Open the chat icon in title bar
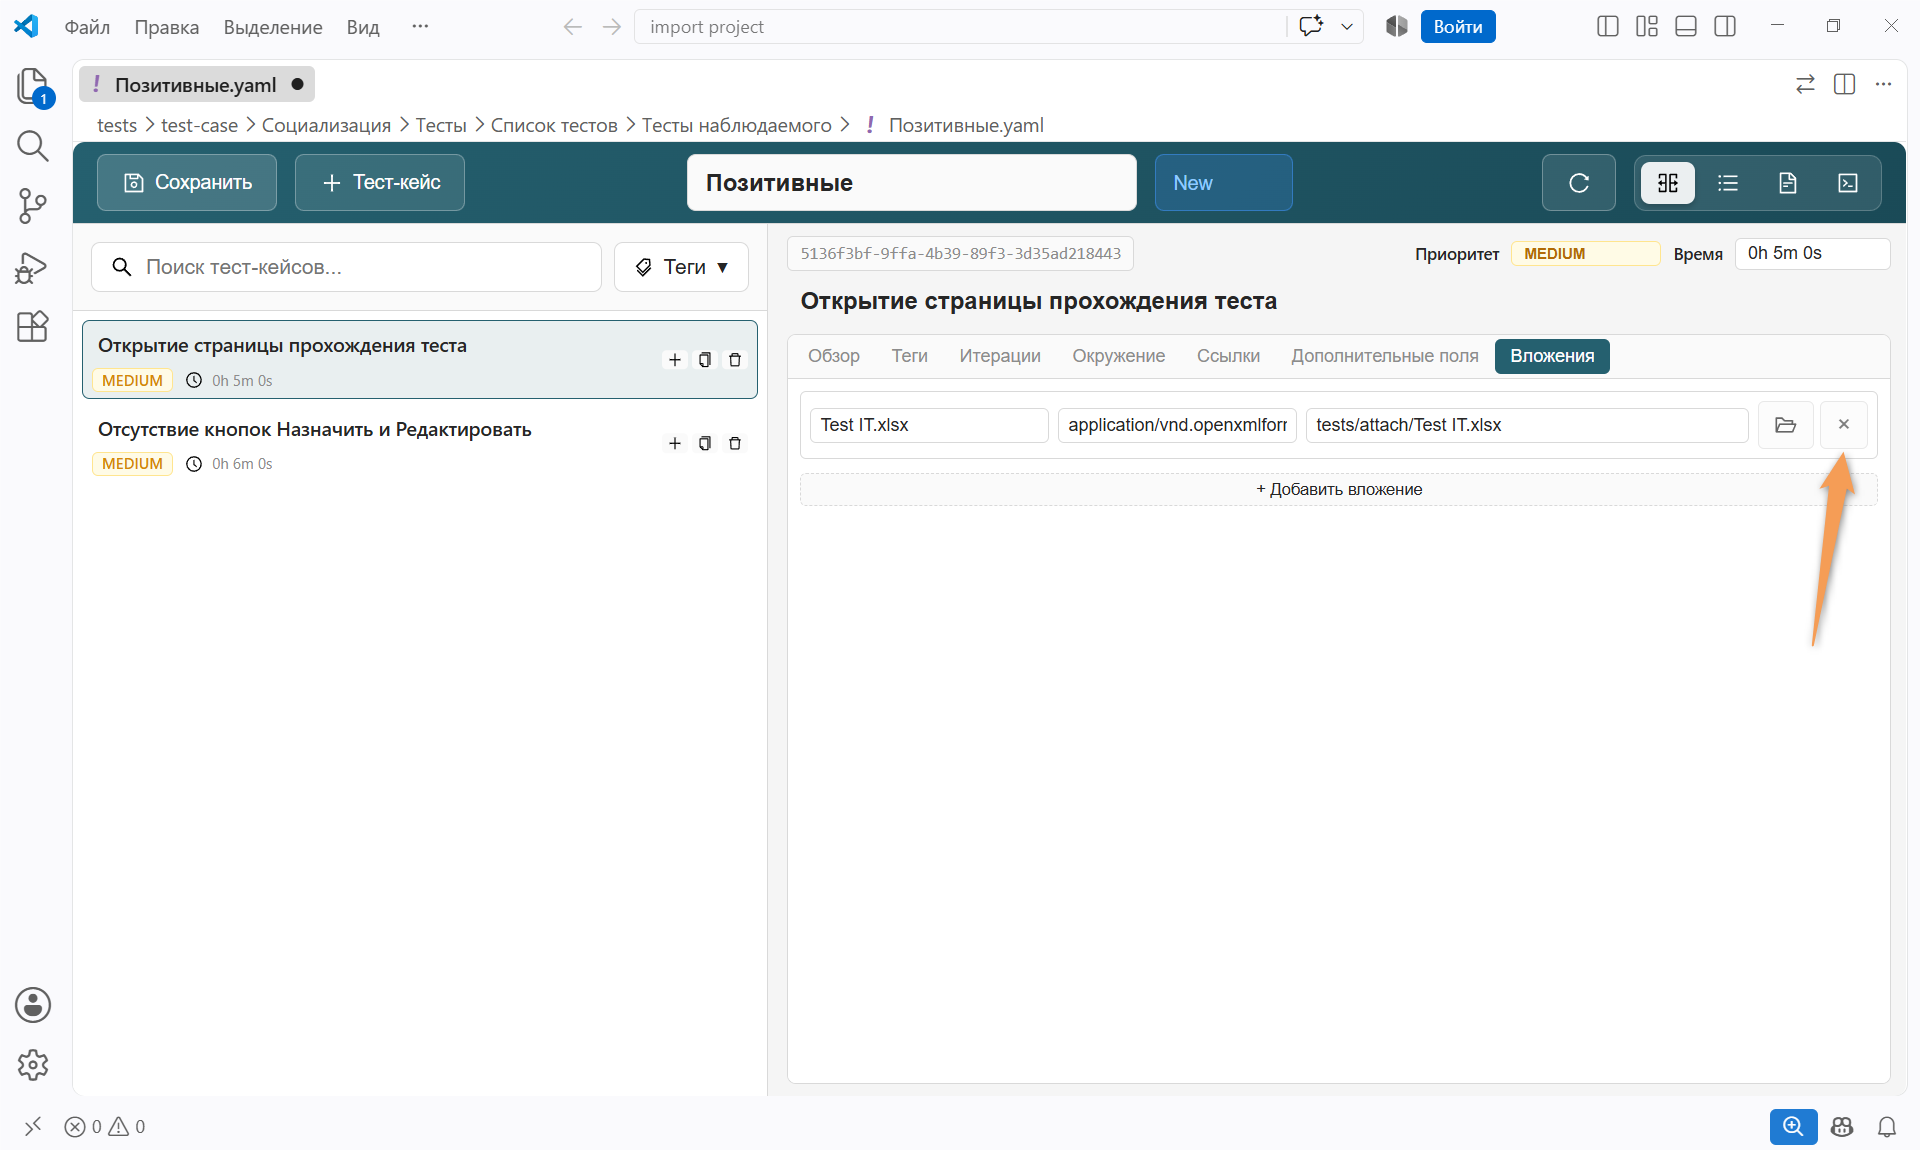 (x=1311, y=27)
